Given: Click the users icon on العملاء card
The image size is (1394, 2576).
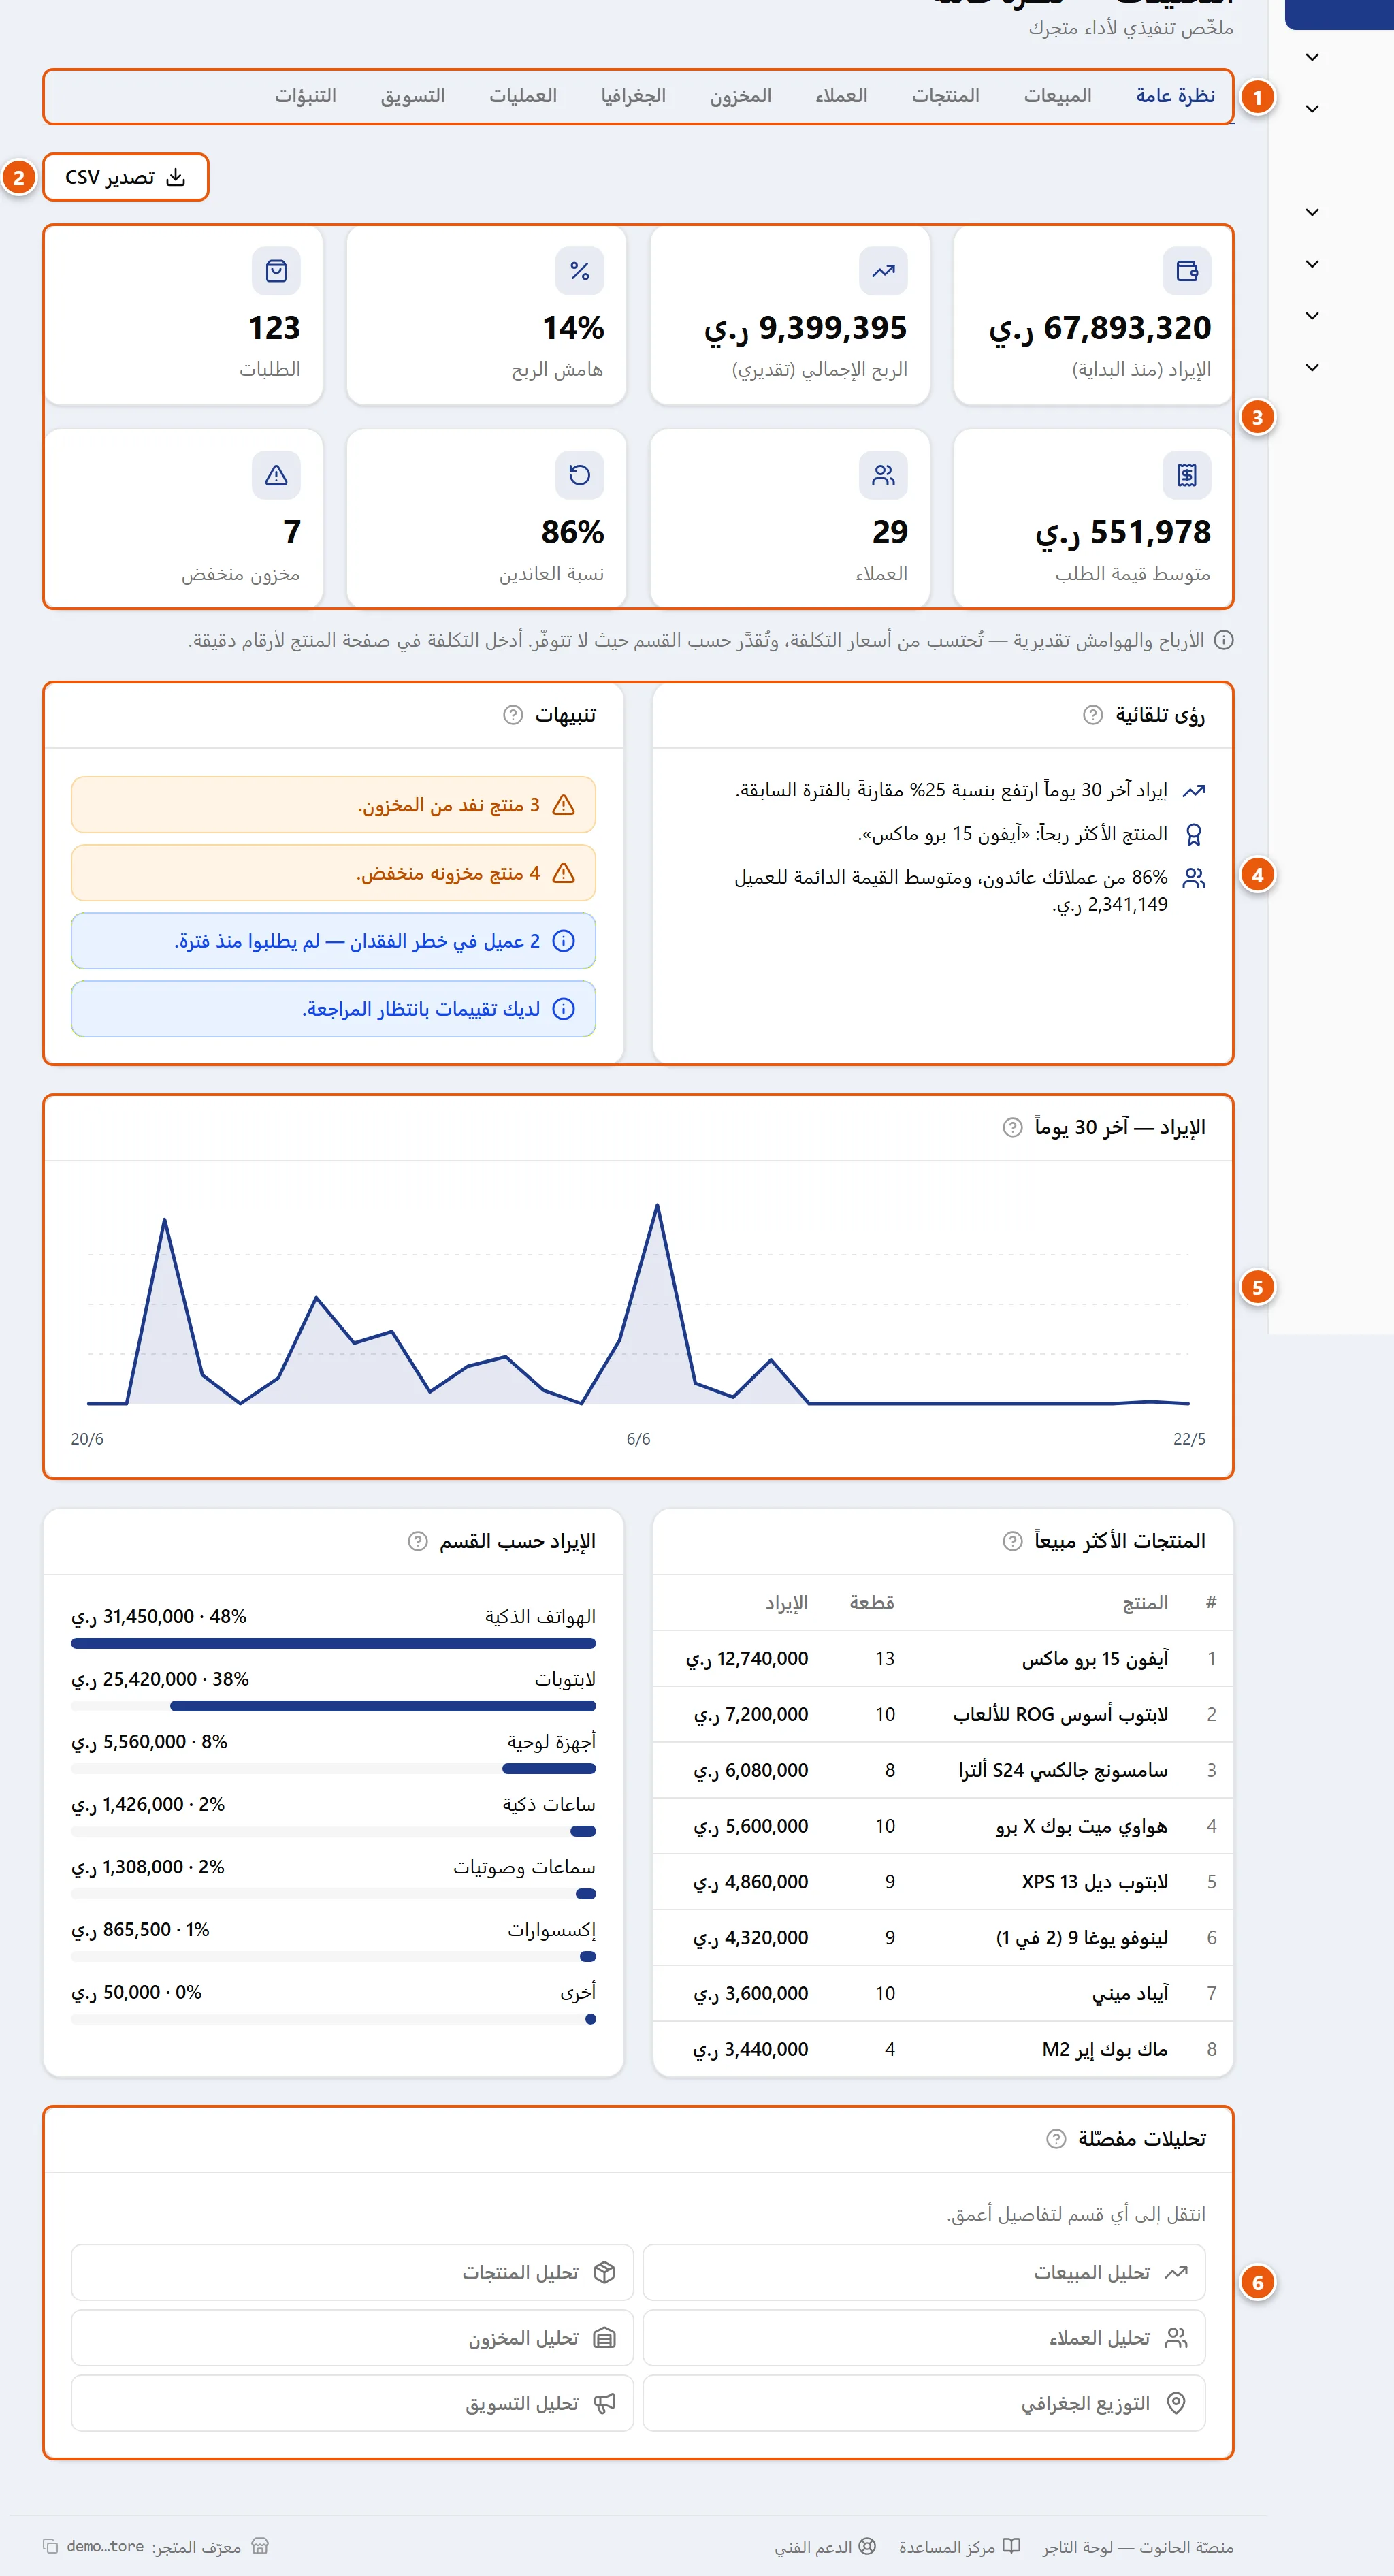Looking at the screenshot, I should [x=883, y=475].
